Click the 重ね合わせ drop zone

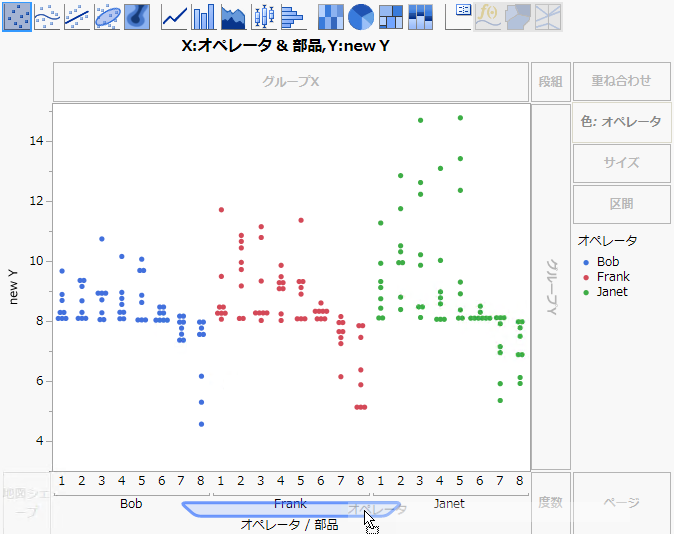click(622, 81)
